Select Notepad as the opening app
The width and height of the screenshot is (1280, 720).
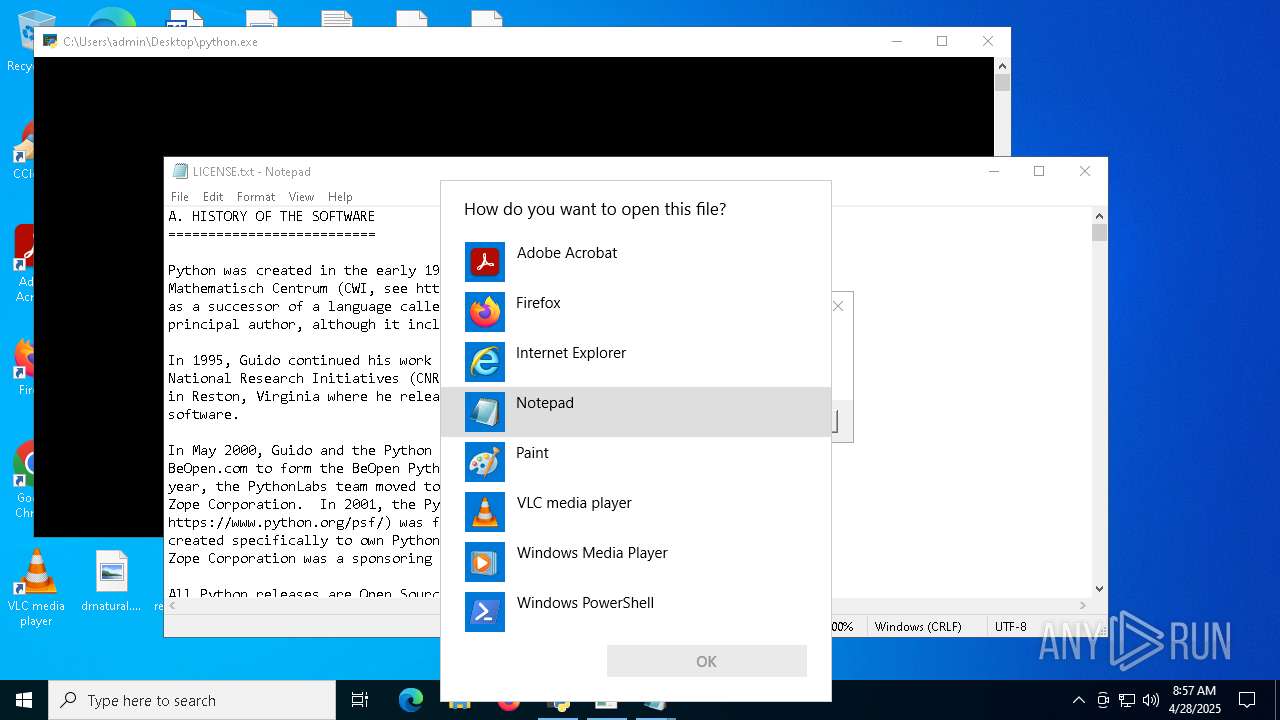pyautogui.click(x=636, y=412)
